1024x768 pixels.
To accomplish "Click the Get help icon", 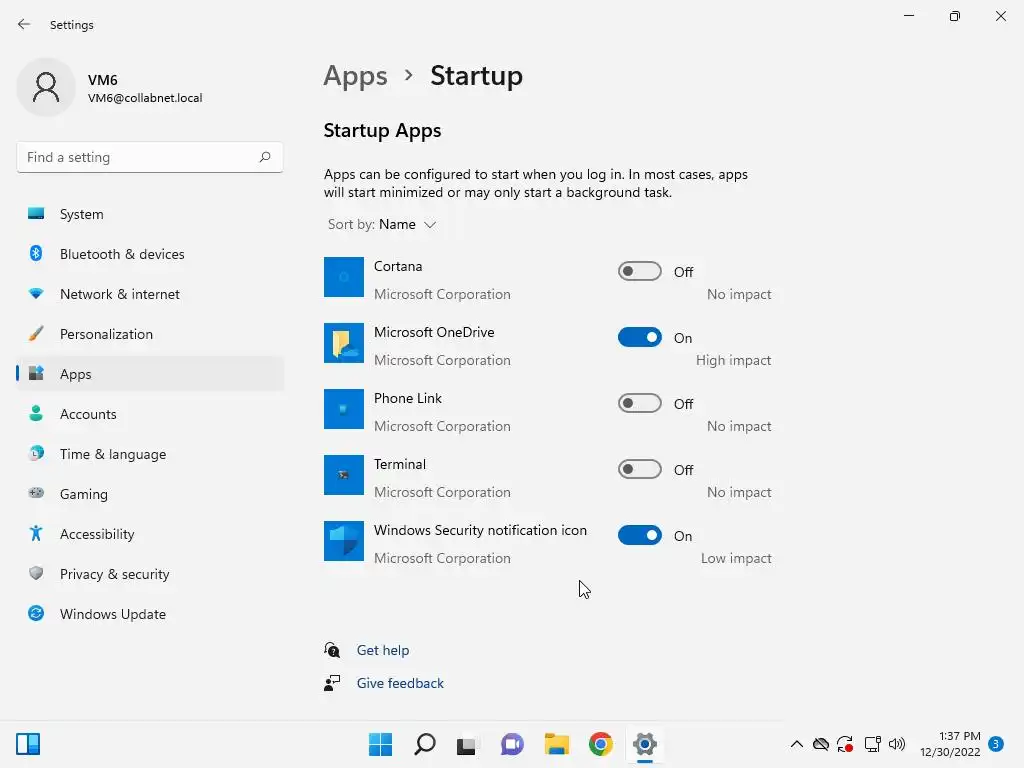I will click(x=332, y=650).
